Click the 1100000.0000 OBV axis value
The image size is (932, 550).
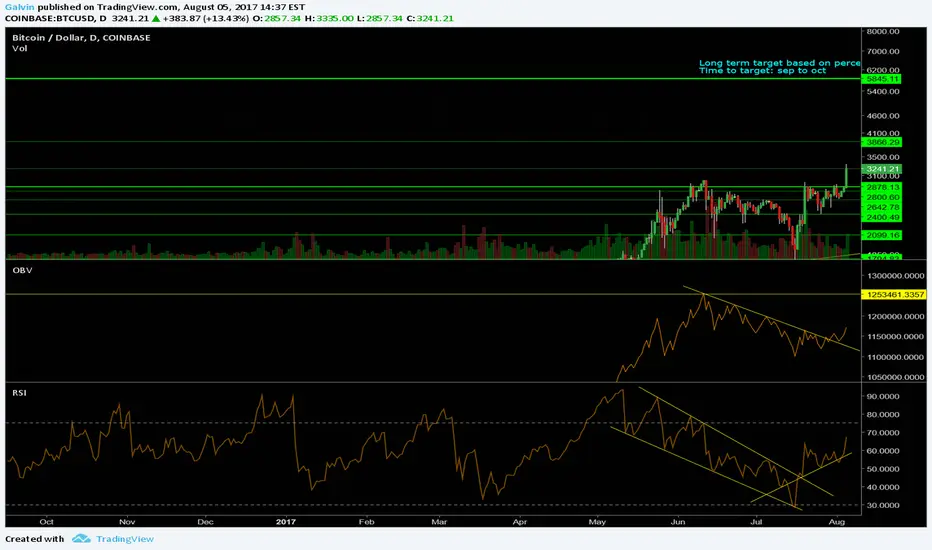click(896, 357)
